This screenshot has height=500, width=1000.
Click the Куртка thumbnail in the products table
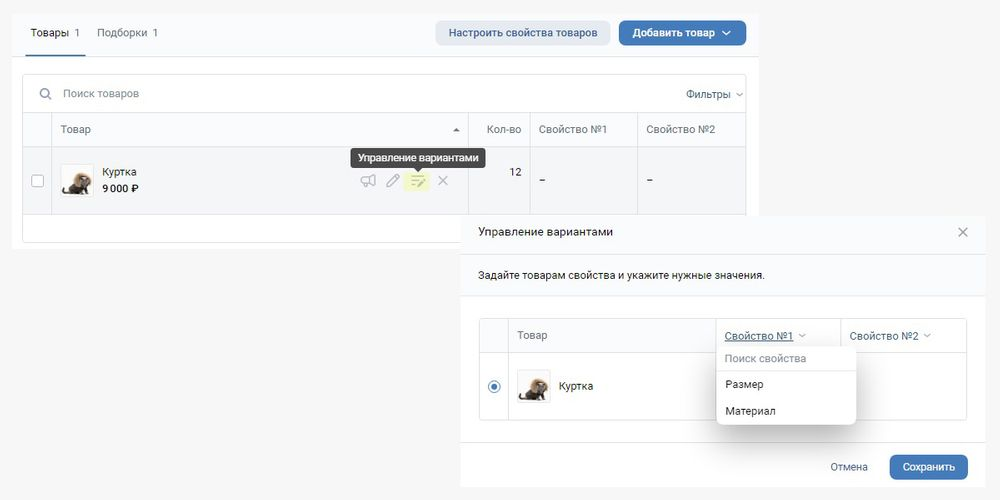(77, 180)
